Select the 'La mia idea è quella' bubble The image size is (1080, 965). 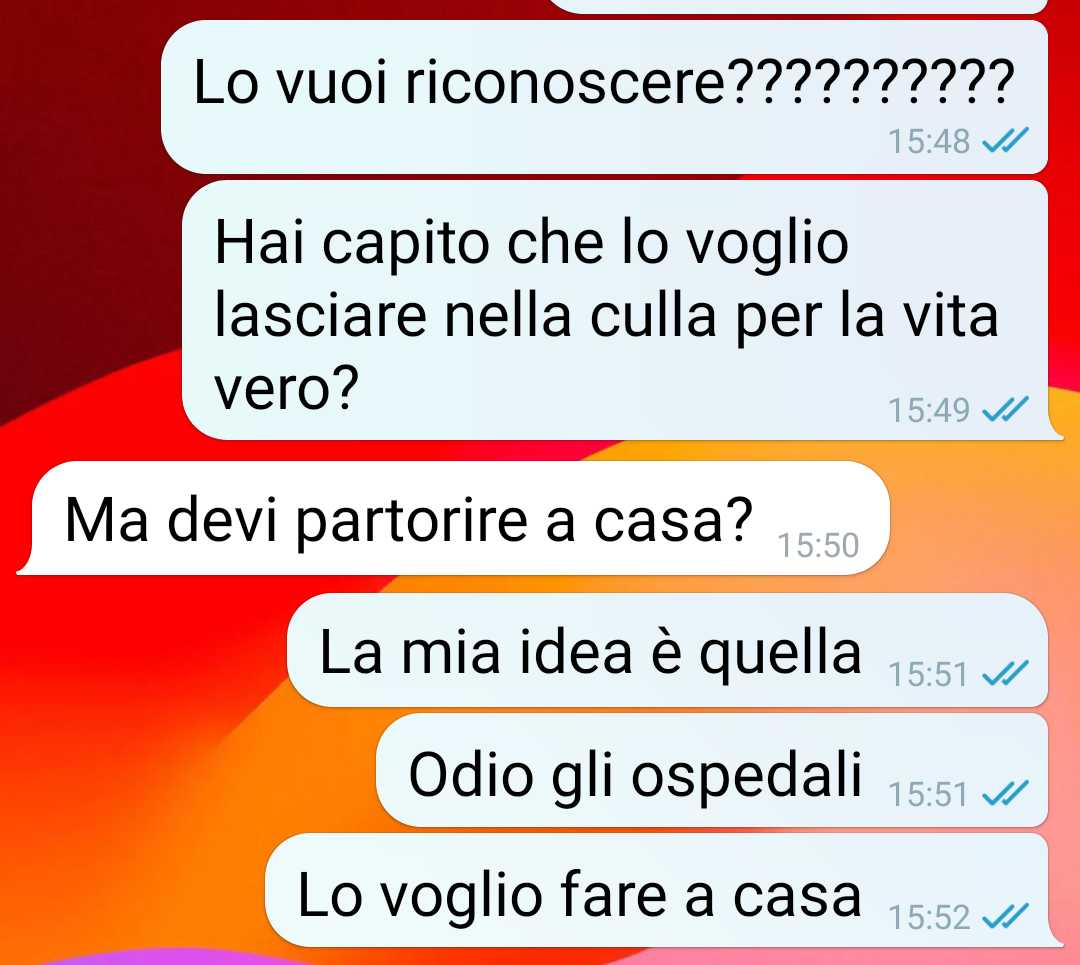pyautogui.click(x=667, y=650)
